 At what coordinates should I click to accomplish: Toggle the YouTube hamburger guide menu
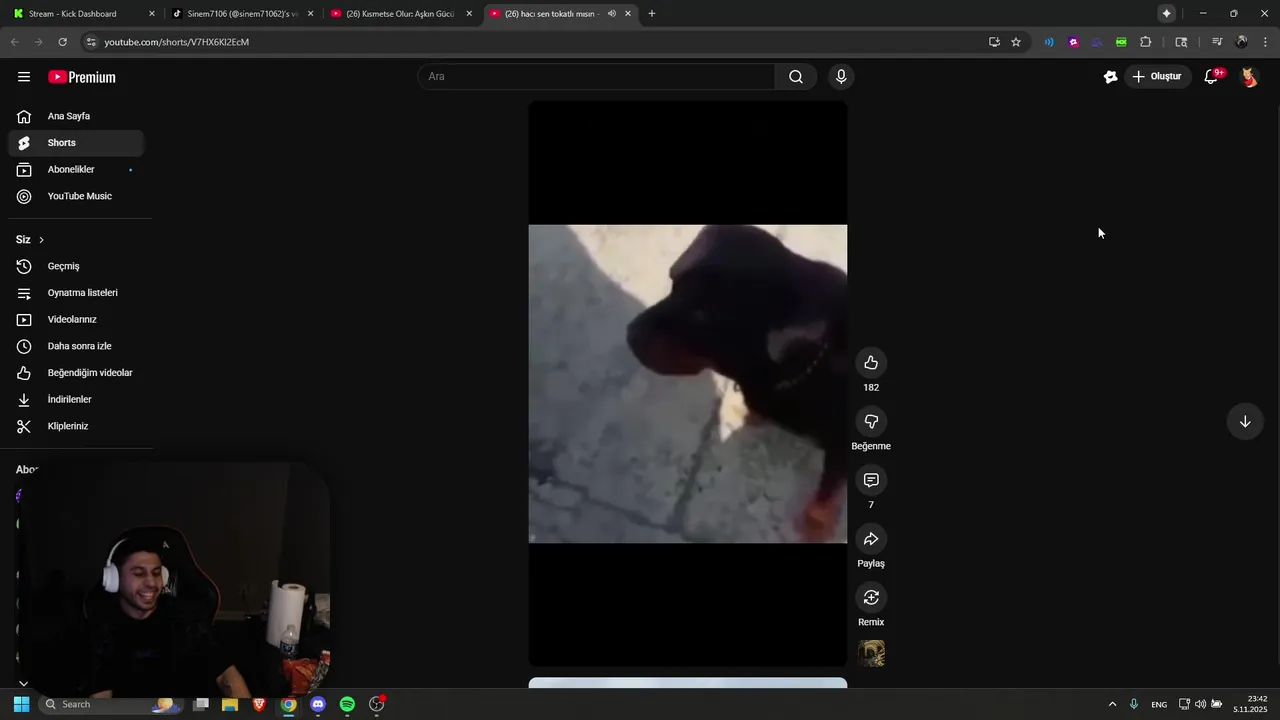24,77
